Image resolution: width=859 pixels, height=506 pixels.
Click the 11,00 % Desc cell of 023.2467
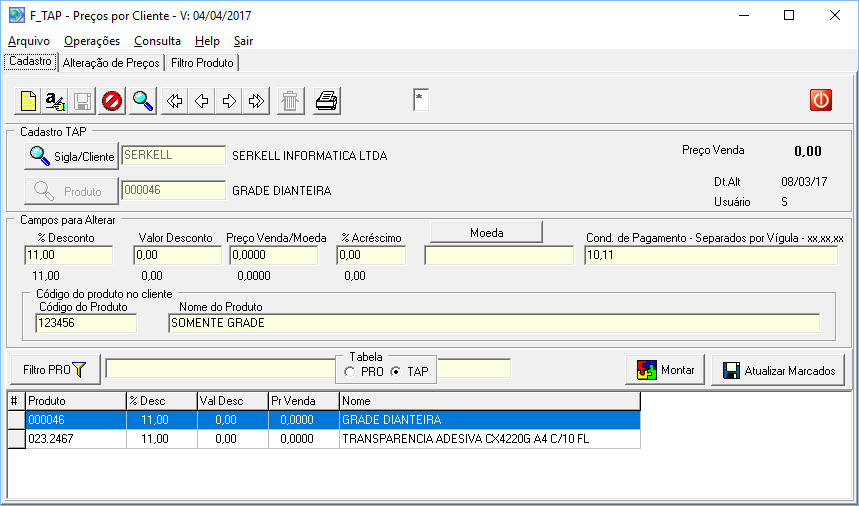[x=162, y=439]
